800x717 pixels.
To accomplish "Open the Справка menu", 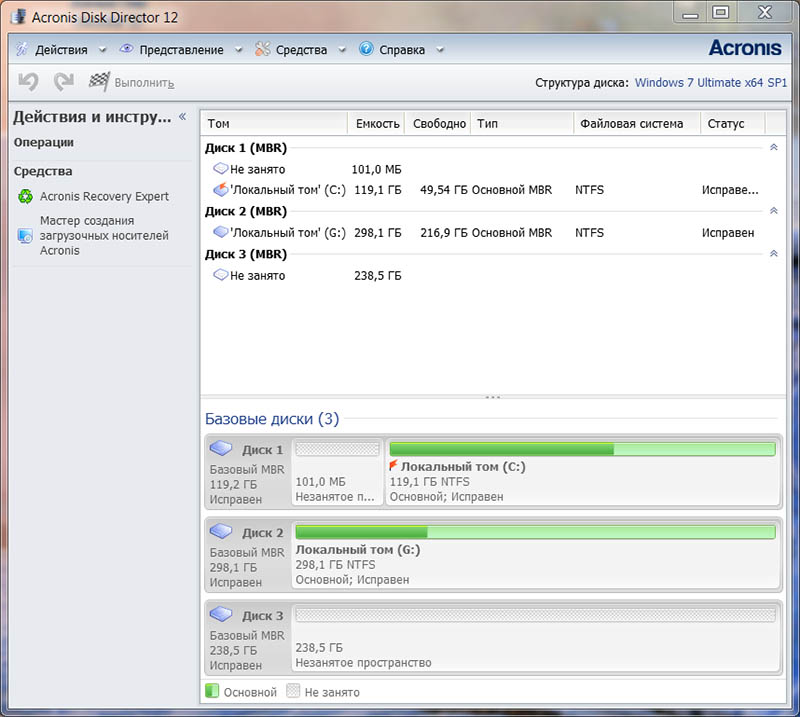I will click(x=402, y=50).
